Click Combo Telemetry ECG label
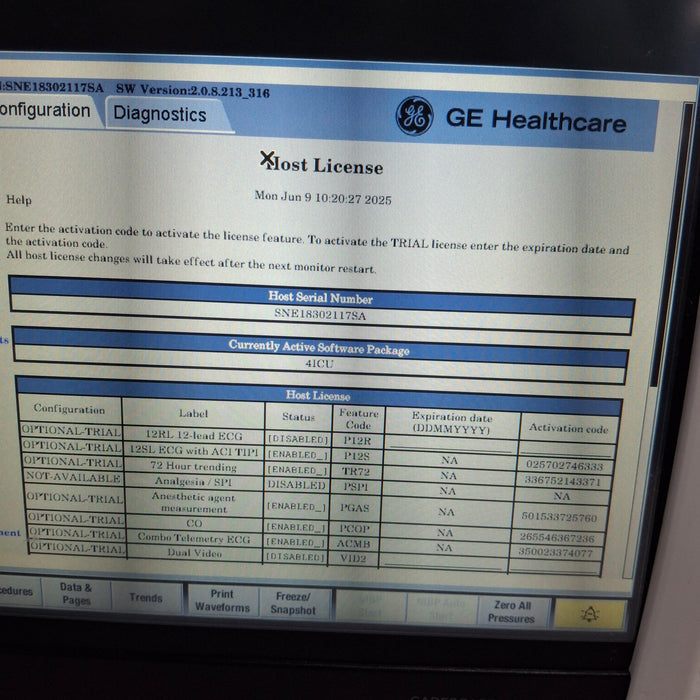The image size is (700, 700). point(194,538)
